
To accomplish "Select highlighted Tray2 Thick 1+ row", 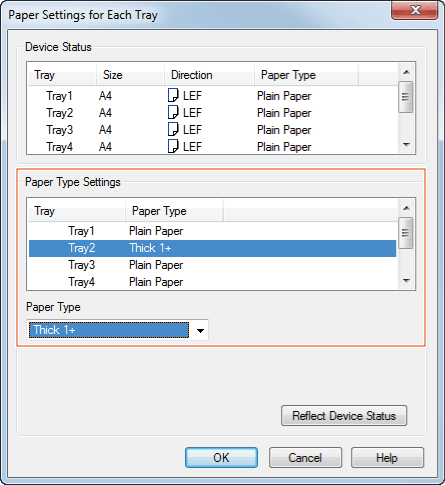I will (x=213, y=248).
